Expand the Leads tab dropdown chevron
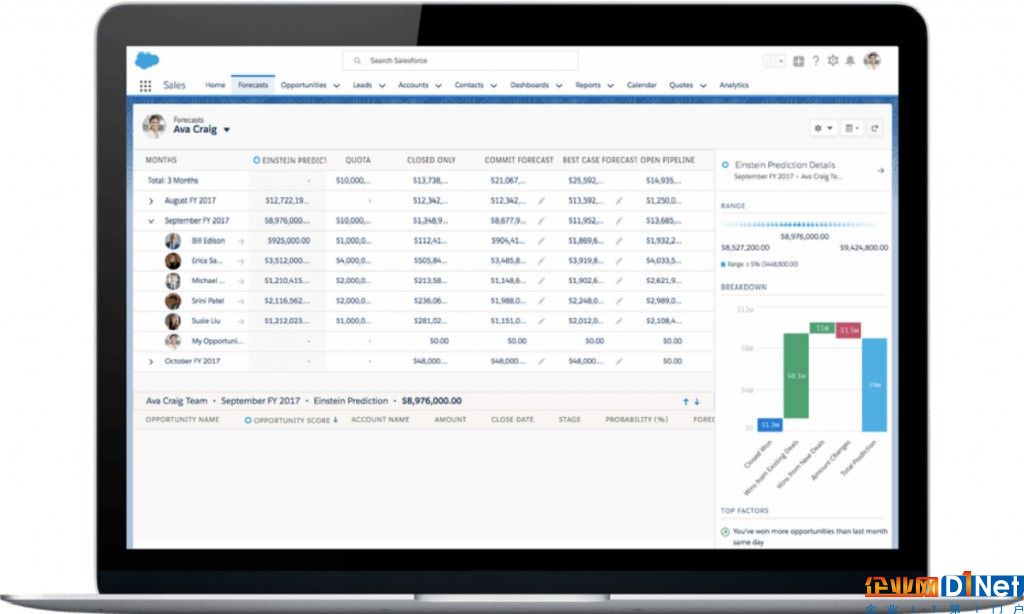Screen dimensions: 1024x614 (x=382, y=86)
